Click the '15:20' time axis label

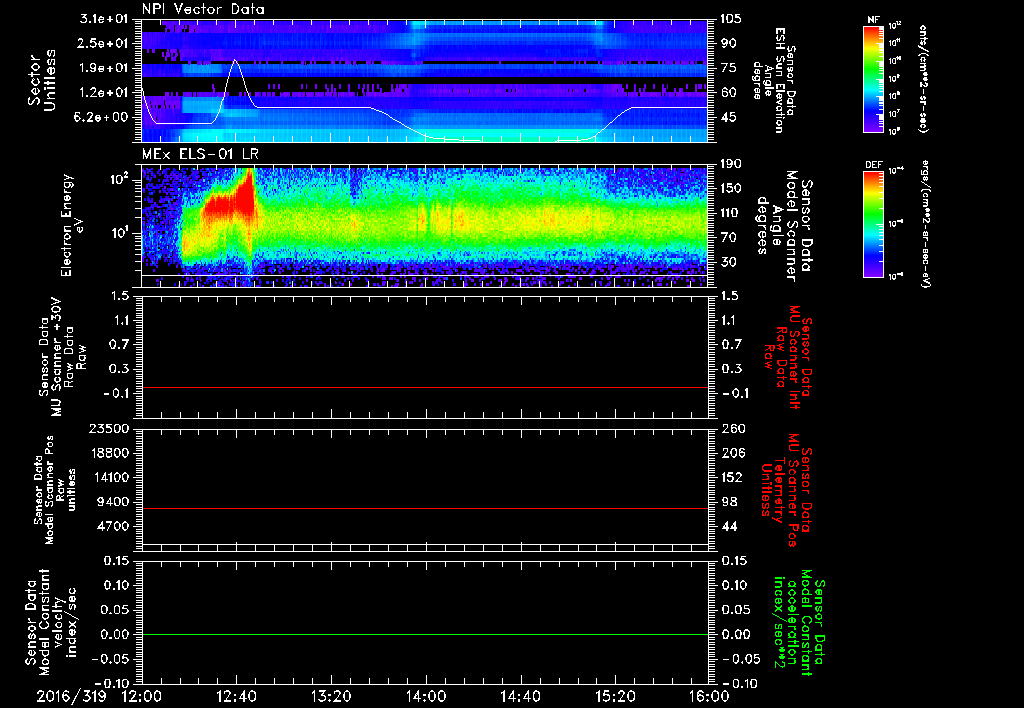point(615,696)
